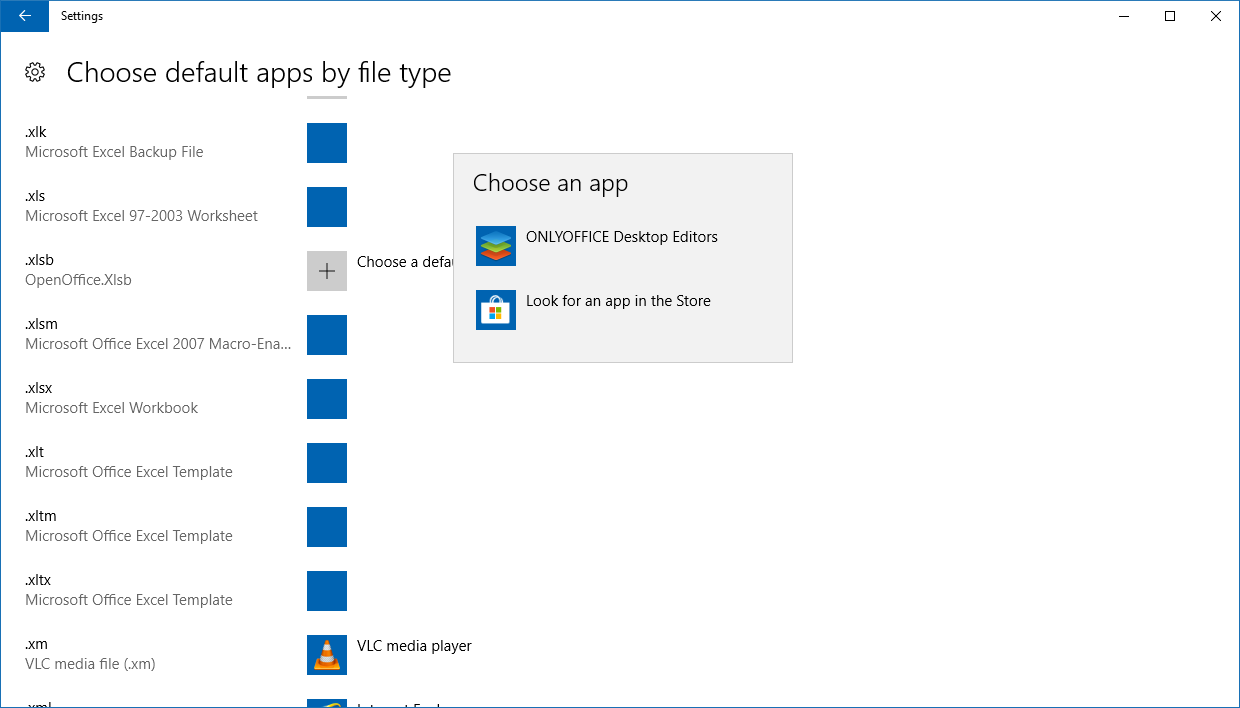Click the settings gear icon beside title
1240x708 pixels.
pyautogui.click(x=35, y=72)
